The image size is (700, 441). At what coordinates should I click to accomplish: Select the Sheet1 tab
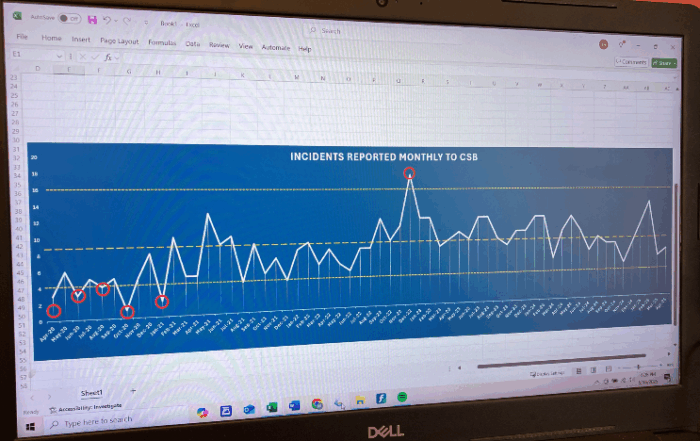(x=92, y=393)
